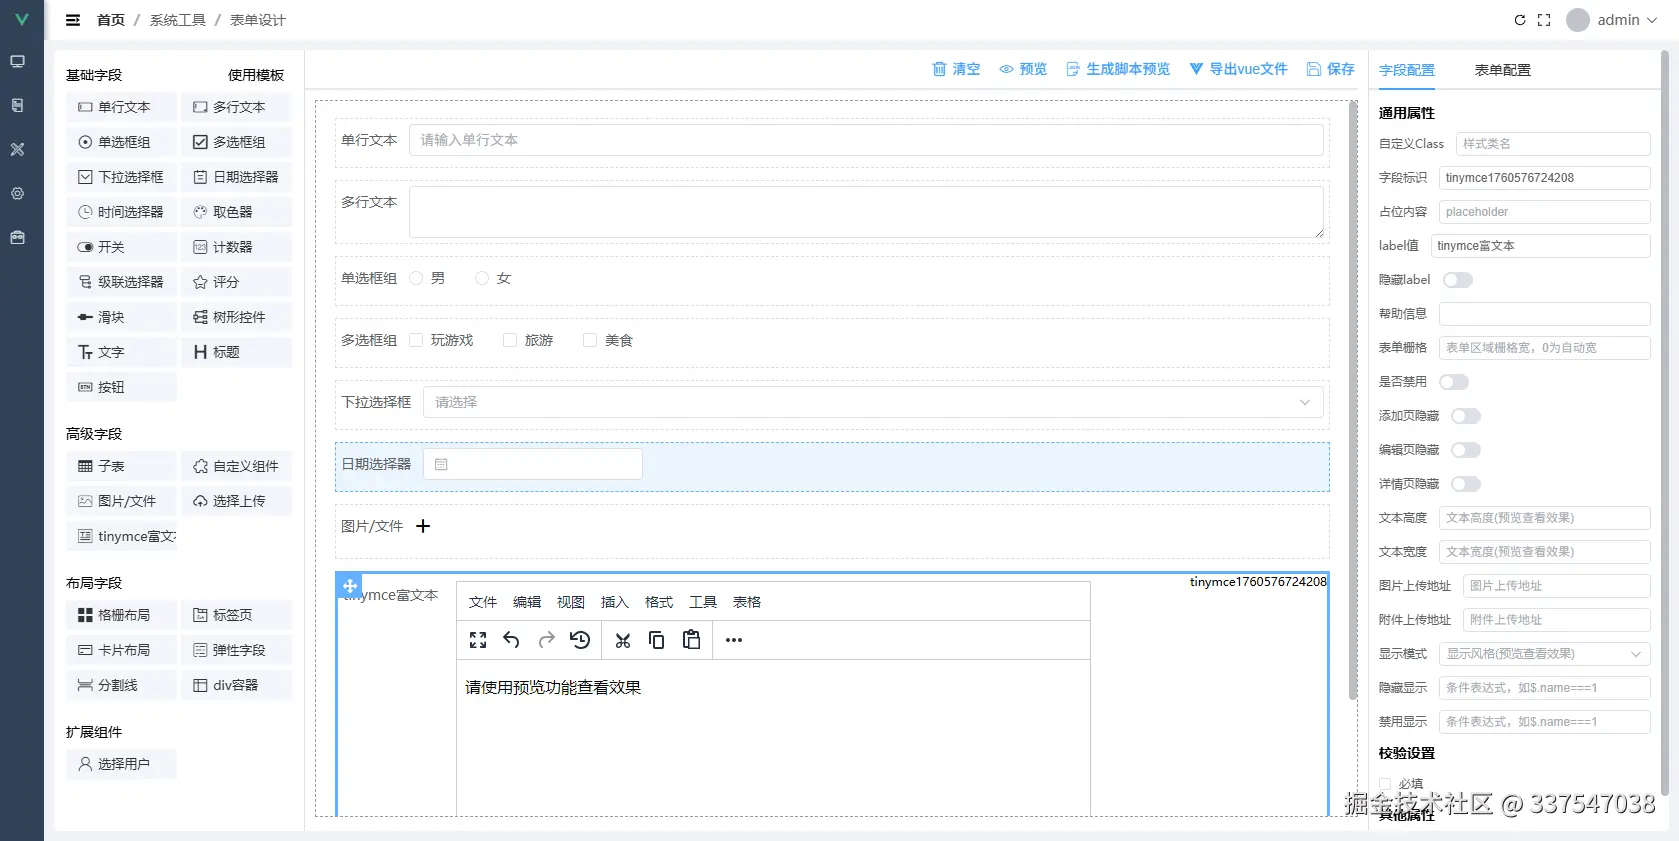Switch to the 表单配置 tab
1679x841 pixels.
1502,70
